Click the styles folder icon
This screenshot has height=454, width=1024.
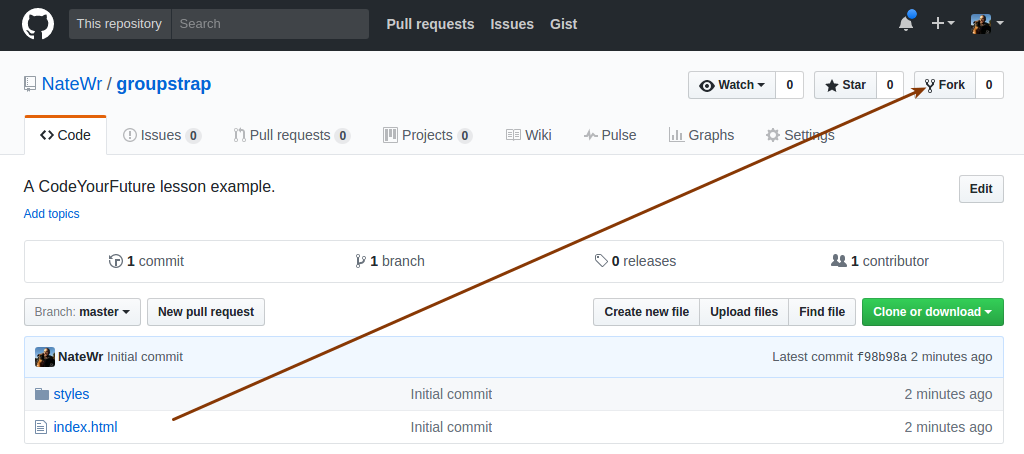[x=42, y=394]
